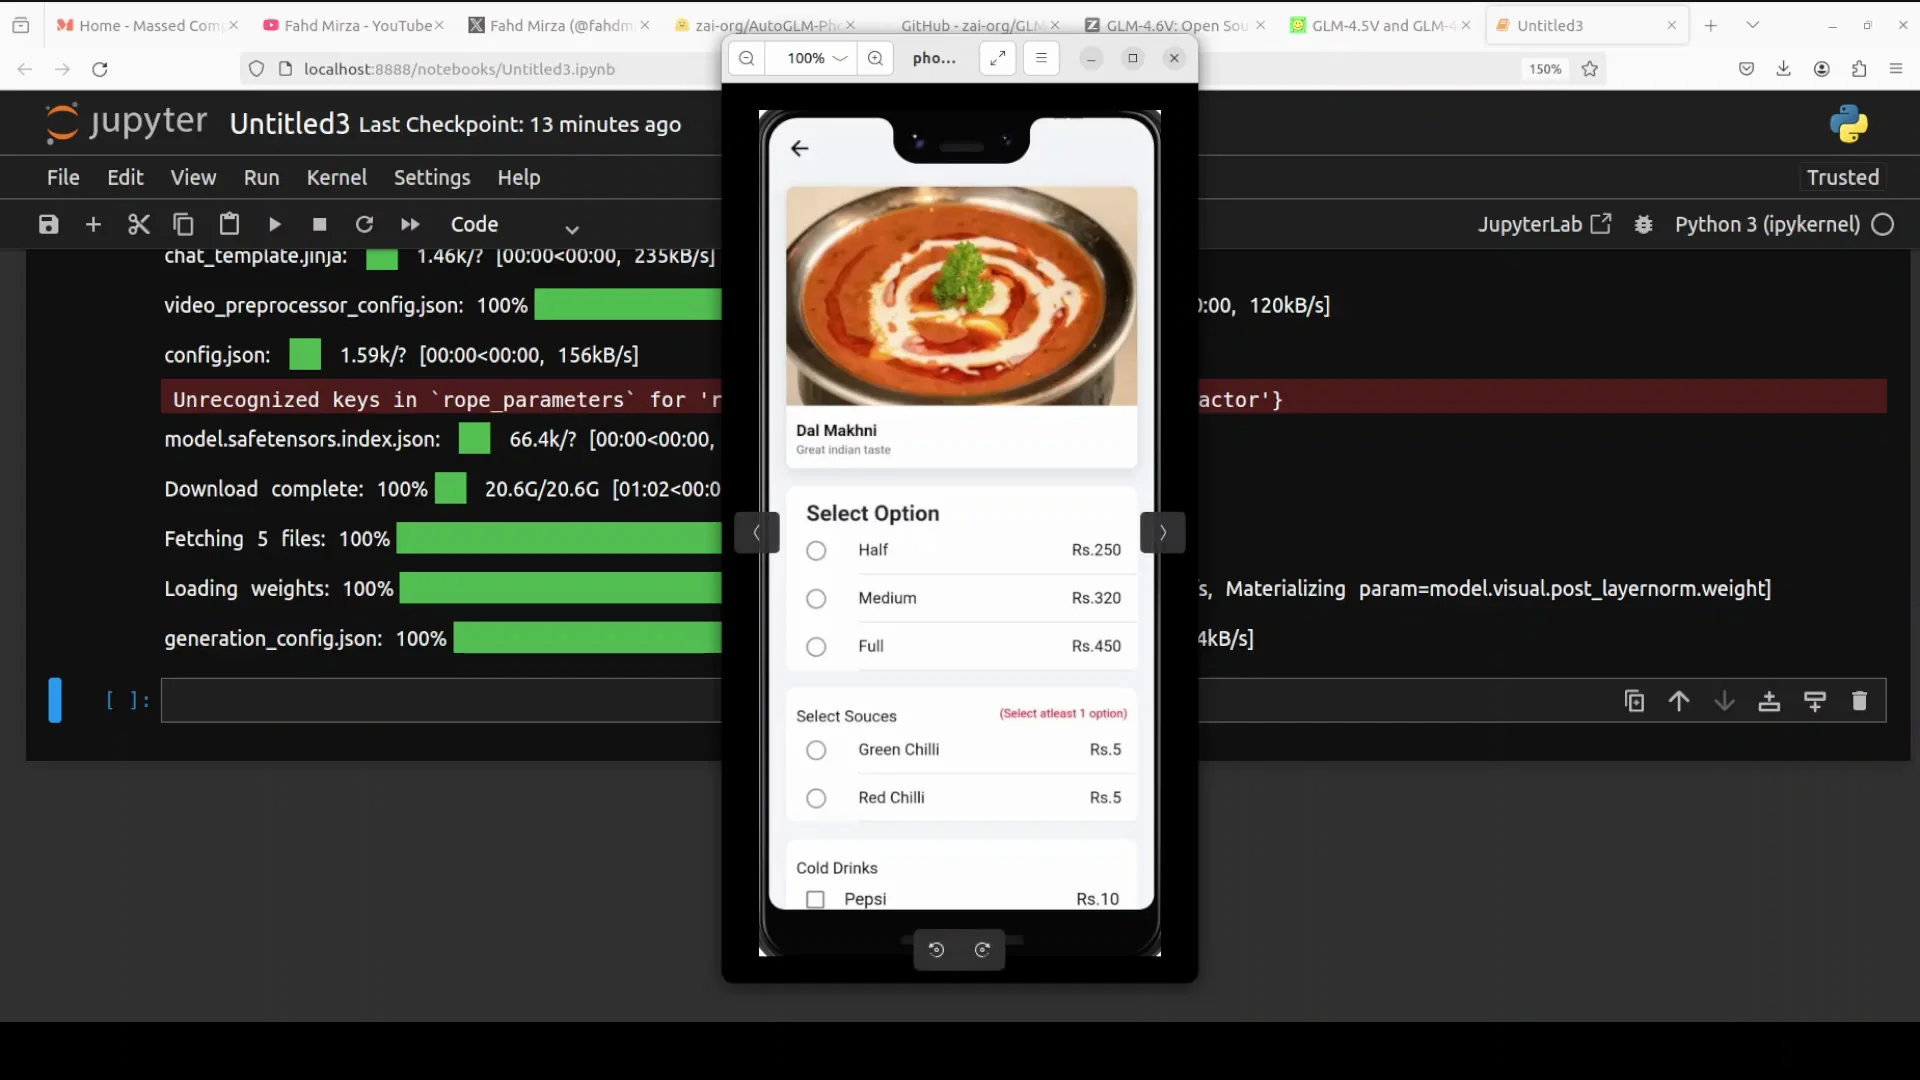Open the notebook in JupyterLab

point(1544,224)
